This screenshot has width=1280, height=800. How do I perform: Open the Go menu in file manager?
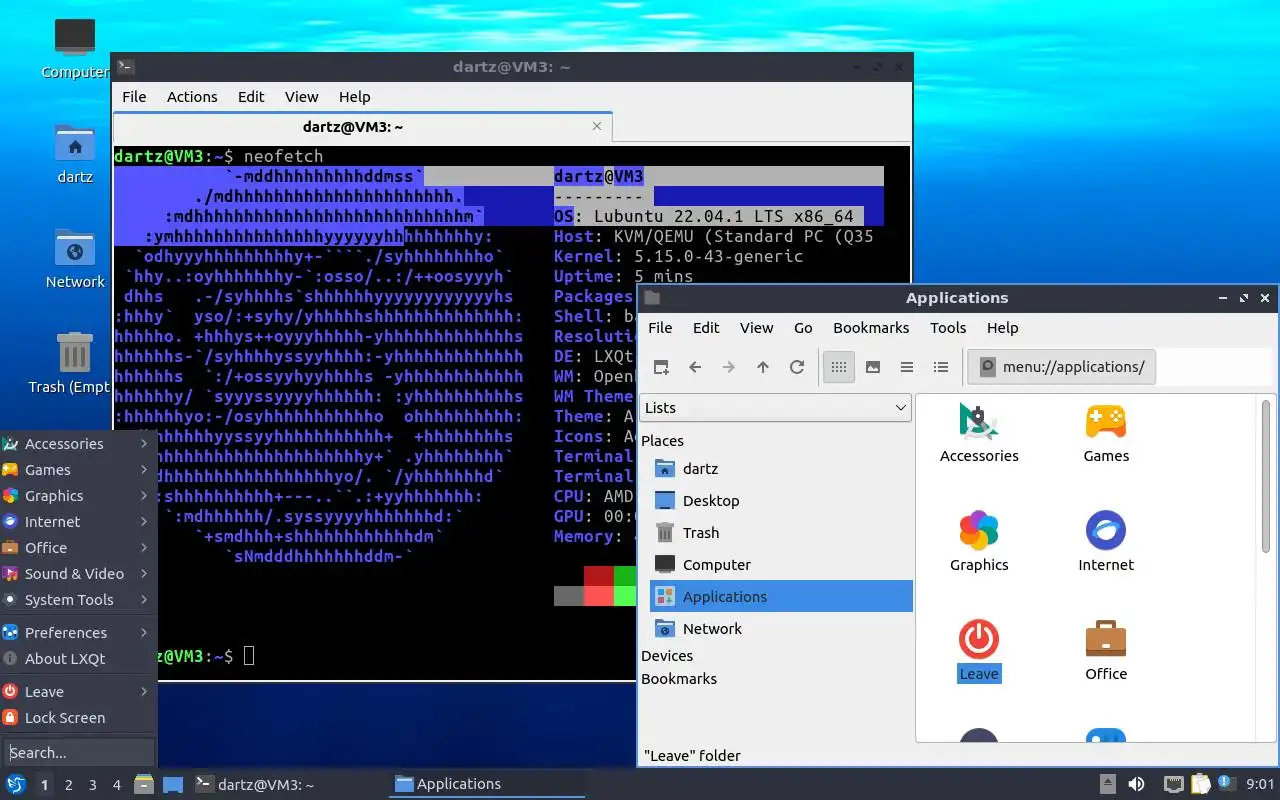point(803,328)
